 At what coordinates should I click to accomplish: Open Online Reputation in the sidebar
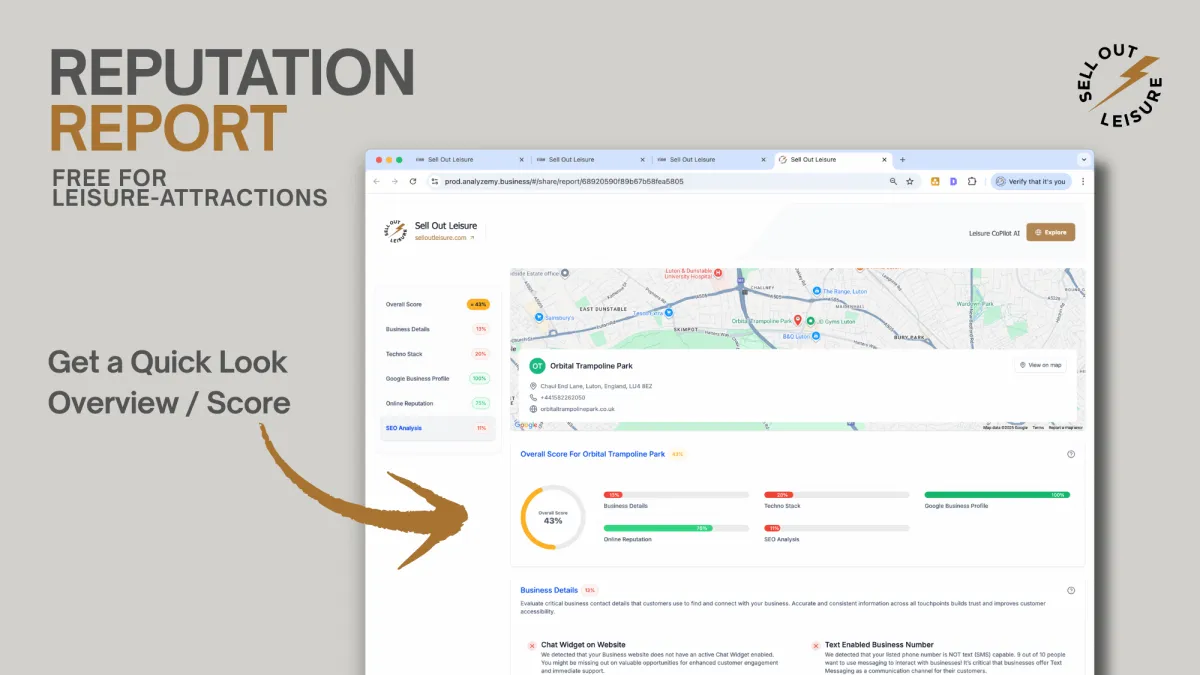click(x=438, y=404)
